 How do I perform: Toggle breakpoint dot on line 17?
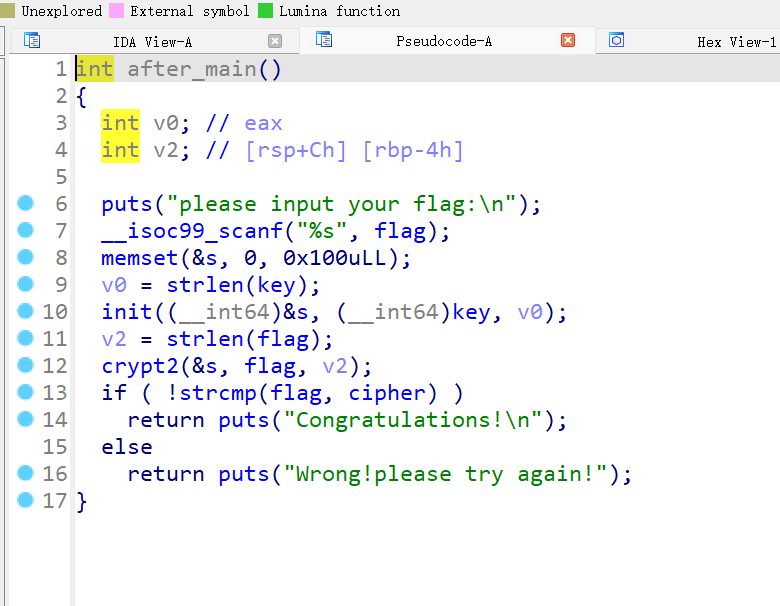coord(25,500)
